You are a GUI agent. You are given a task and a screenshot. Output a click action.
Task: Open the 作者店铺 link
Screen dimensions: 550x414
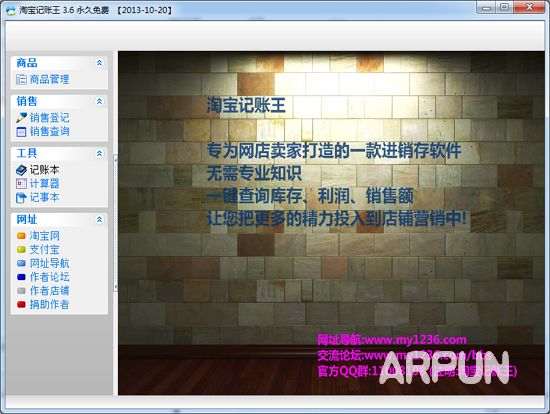point(49,291)
